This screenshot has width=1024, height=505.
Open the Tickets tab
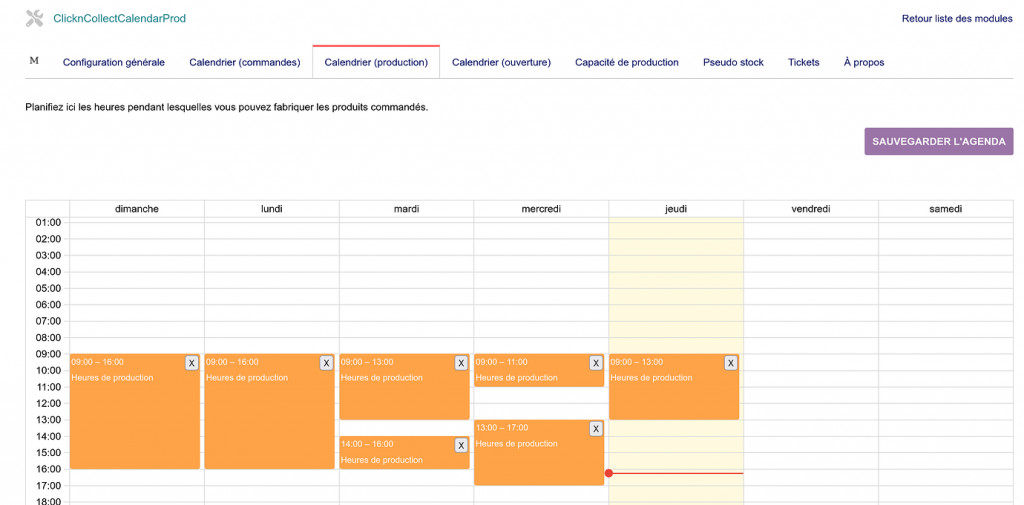click(803, 62)
